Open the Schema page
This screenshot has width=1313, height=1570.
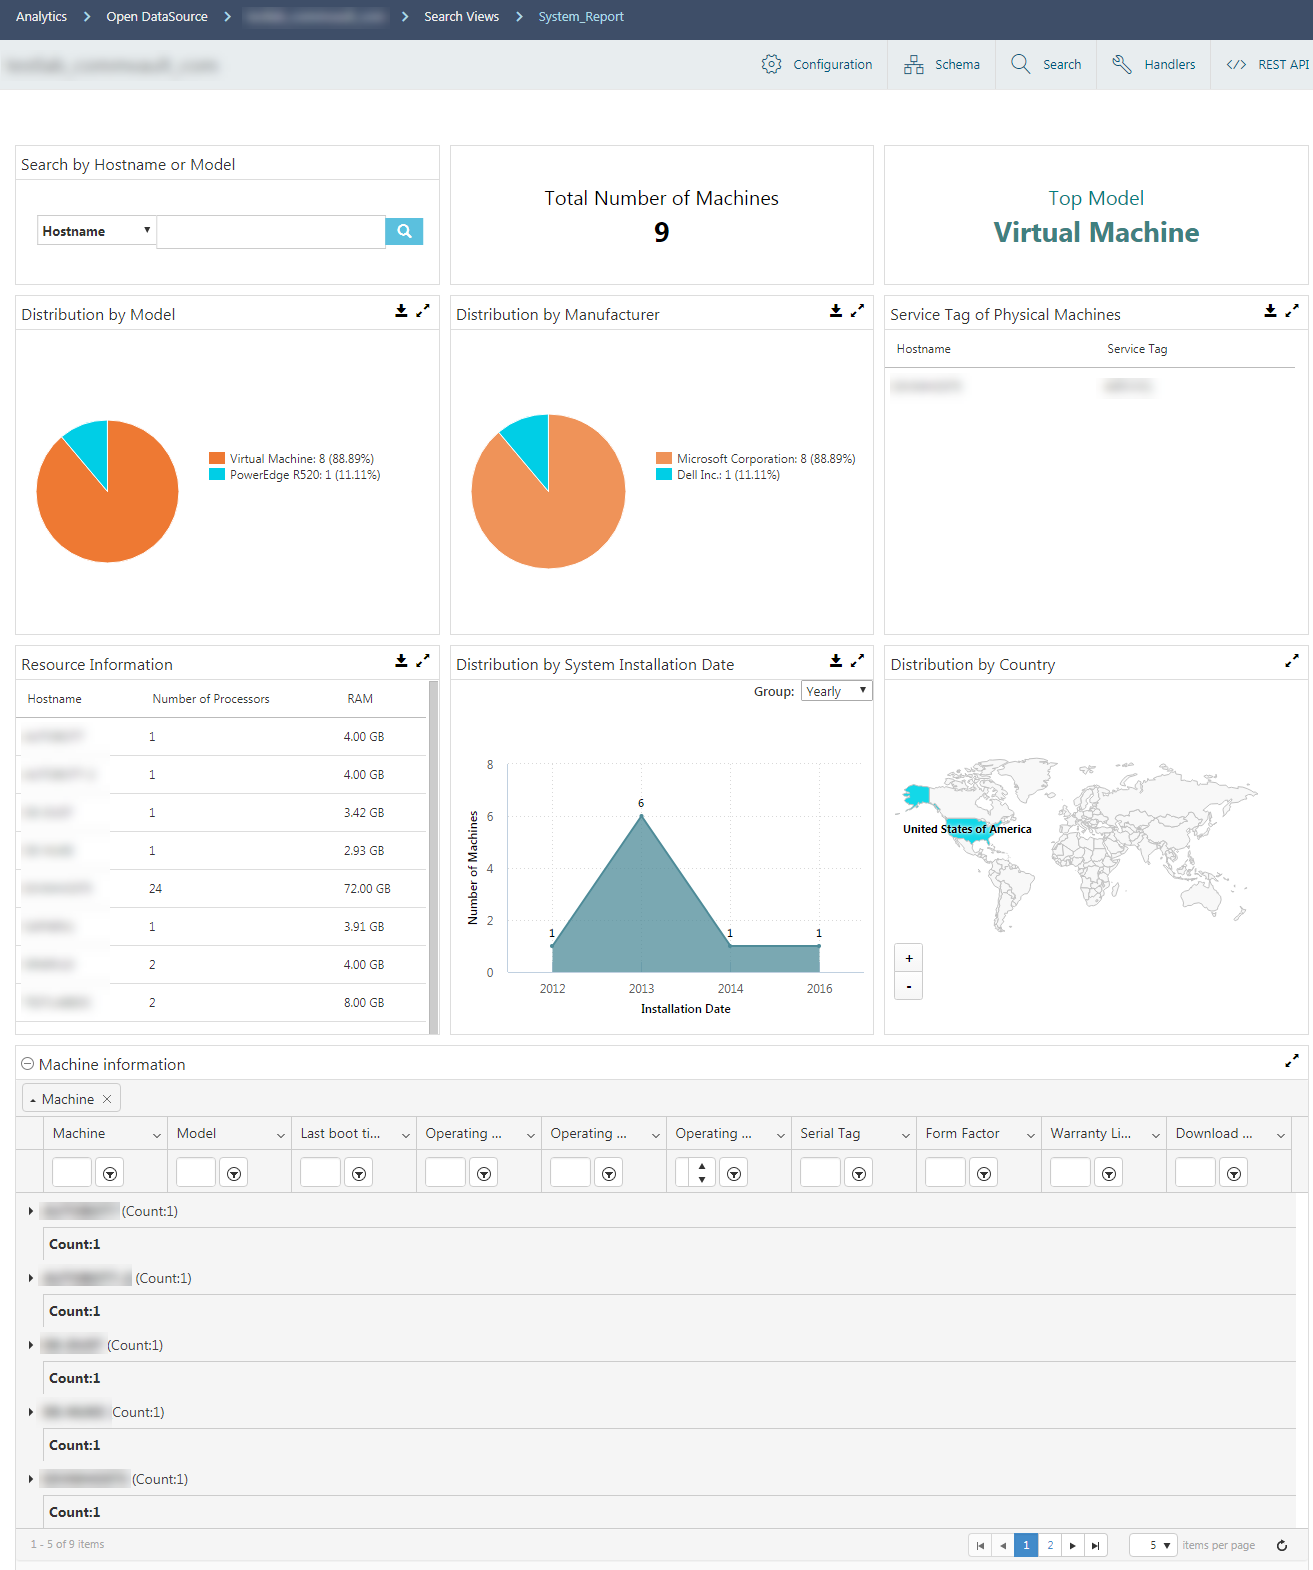pos(942,64)
